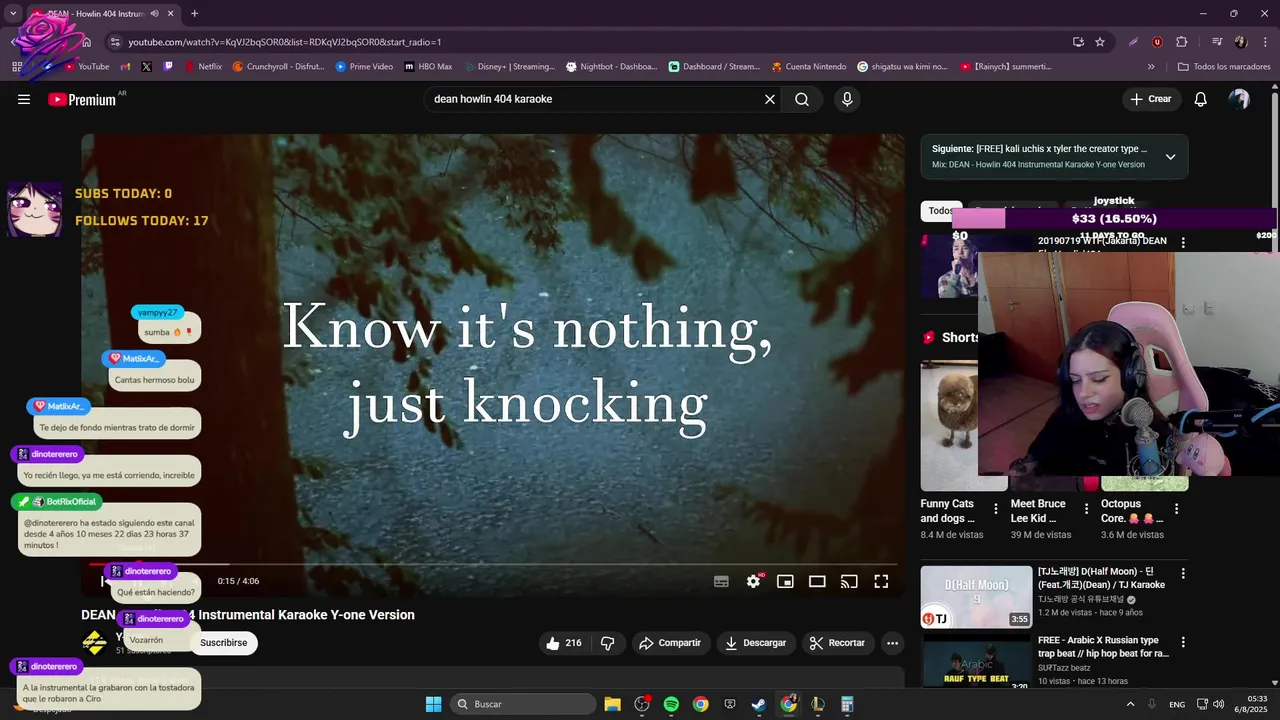The height and width of the screenshot is (720, 1280).
Task: Open the YouTube account avatar menu
Action: point(1239,99)
